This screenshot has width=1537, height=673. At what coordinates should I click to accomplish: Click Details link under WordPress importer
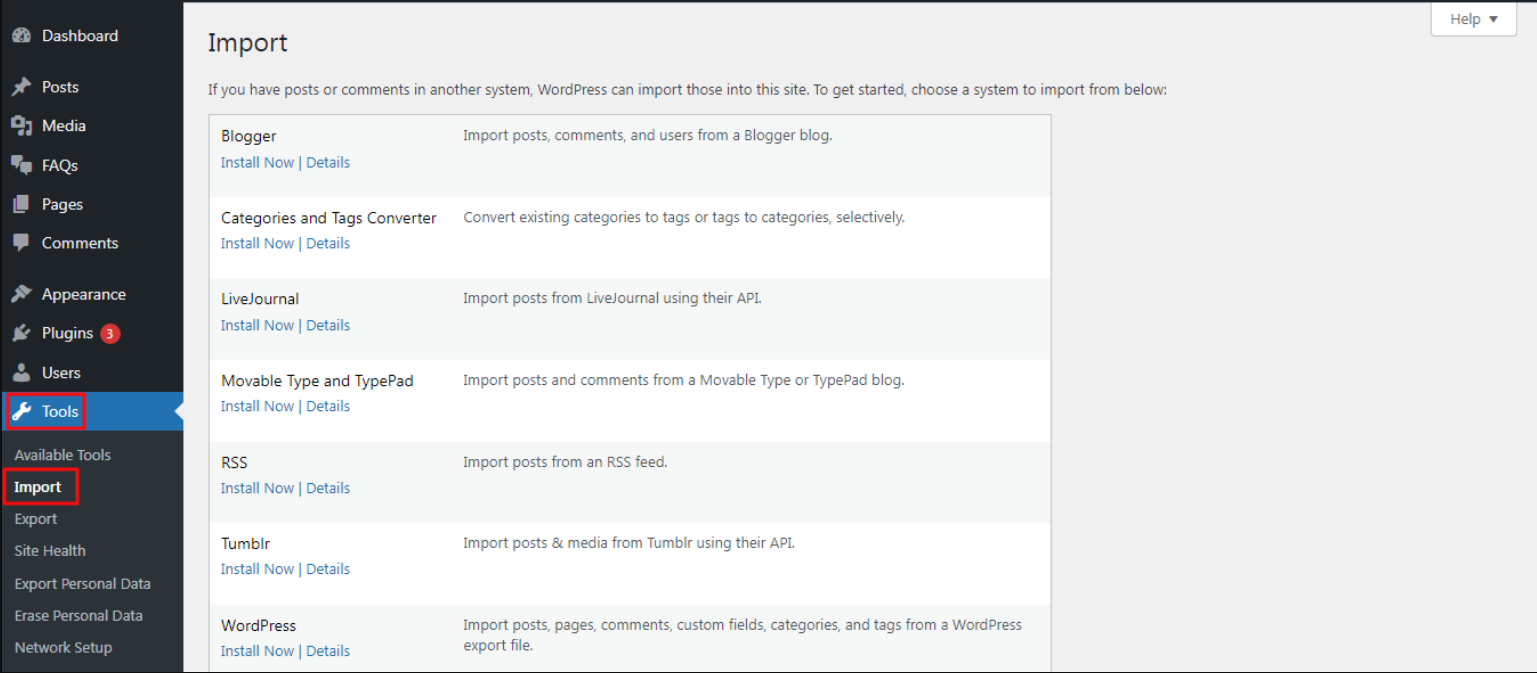pos(328,651)
